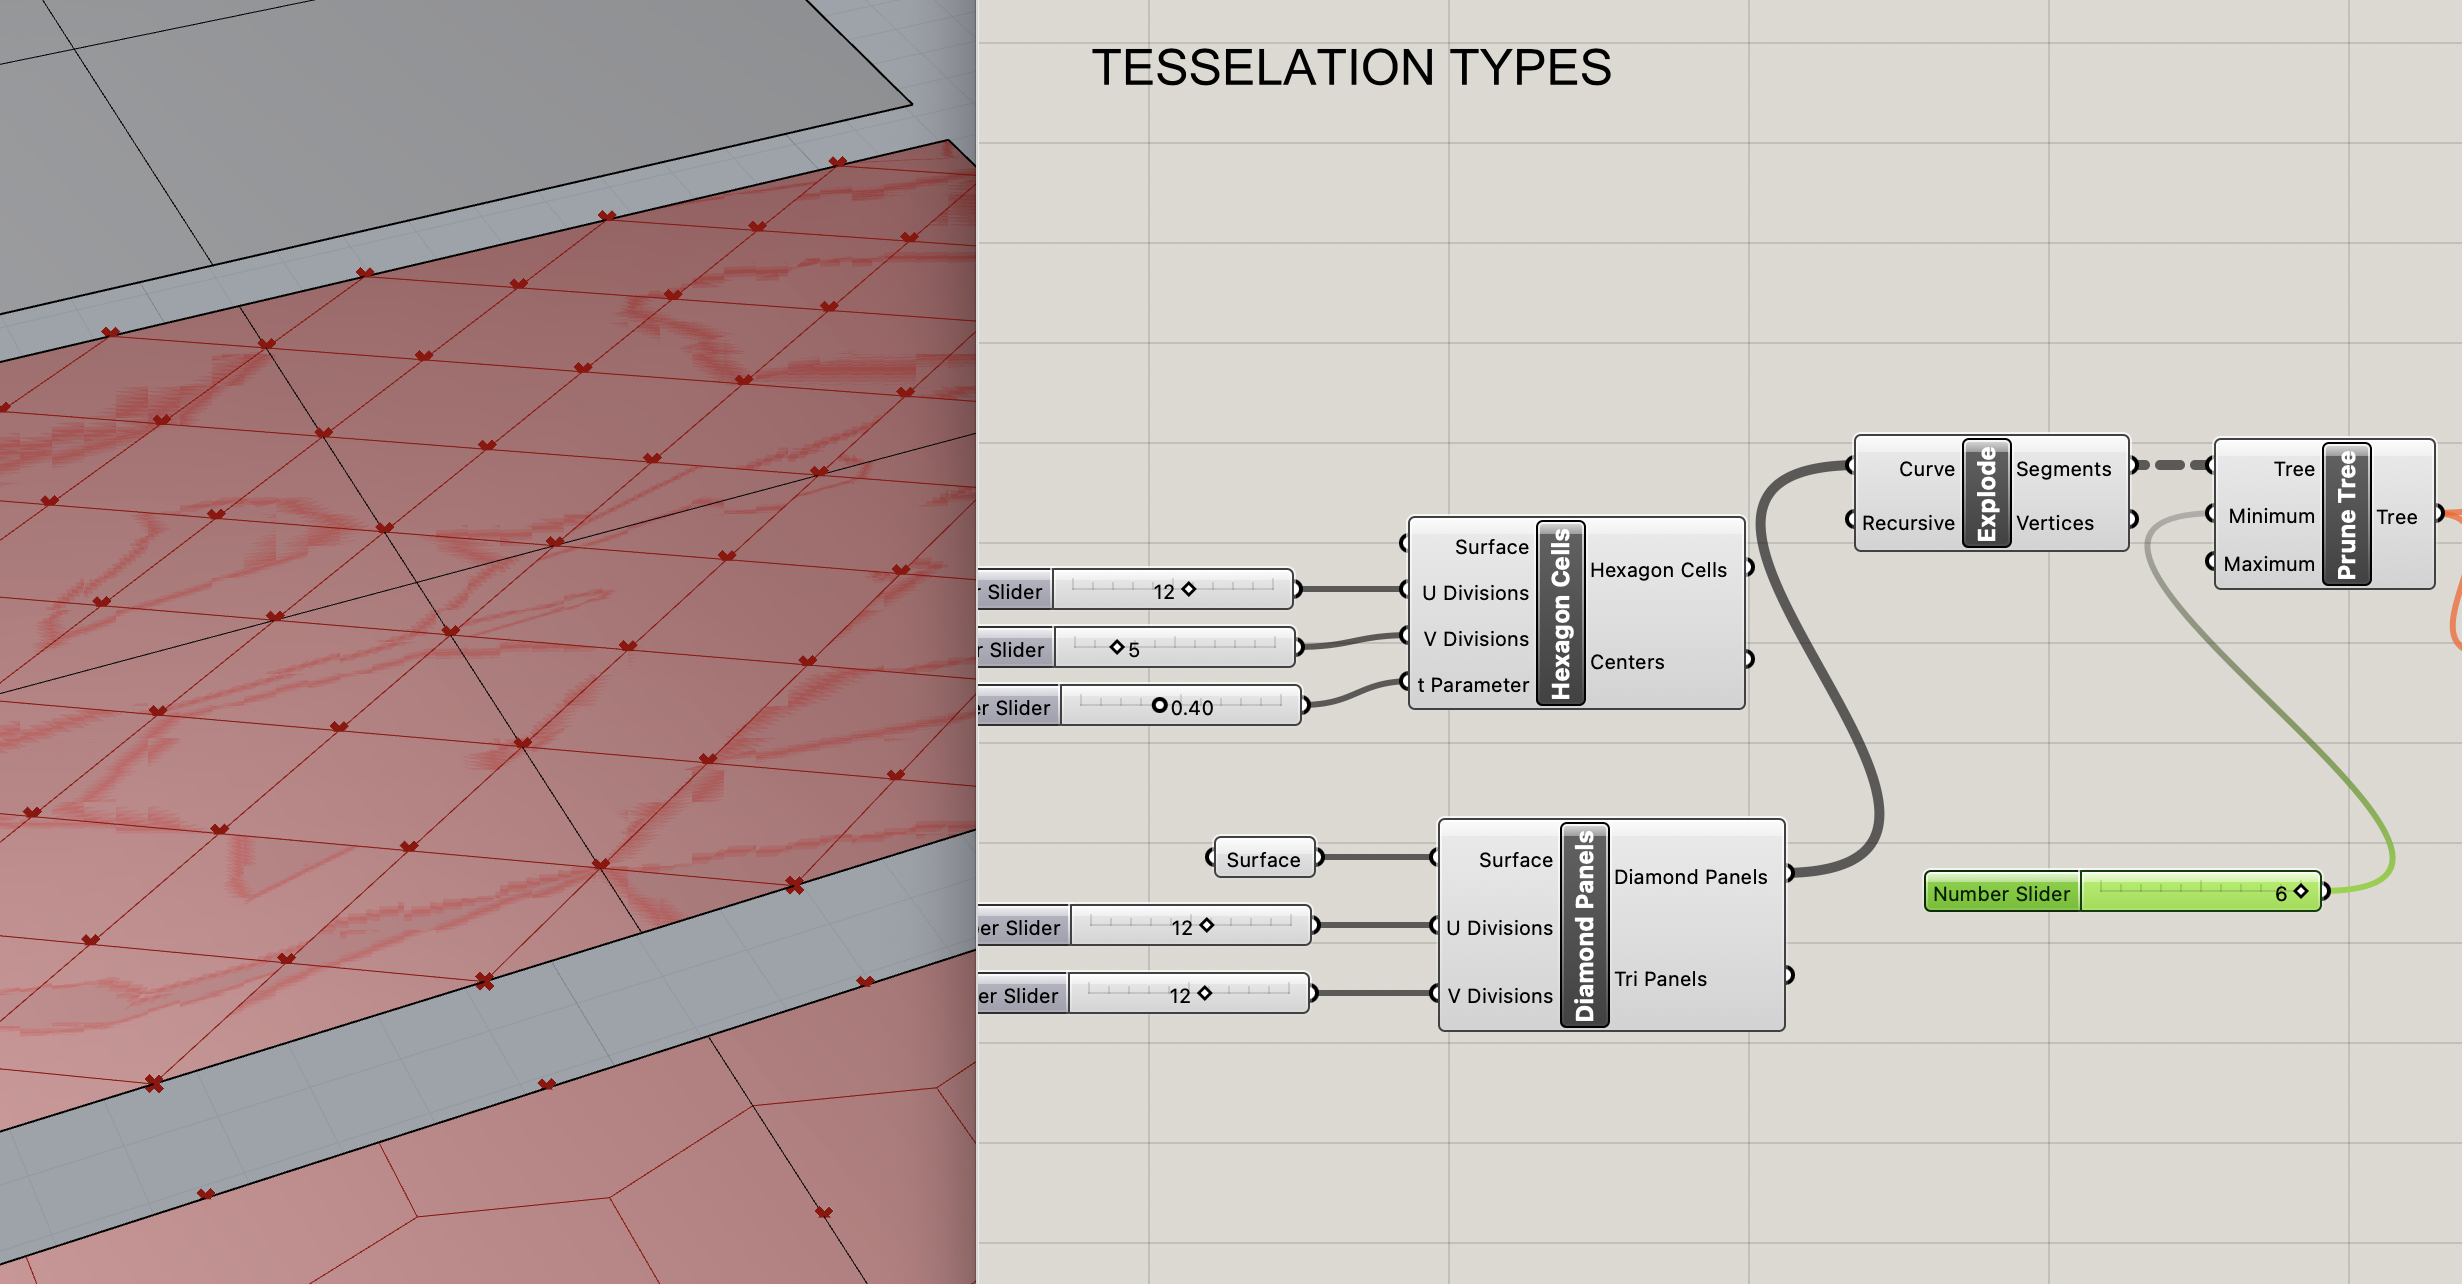
Task: Click the Surface parameter node
Action: click(1264, 859)
